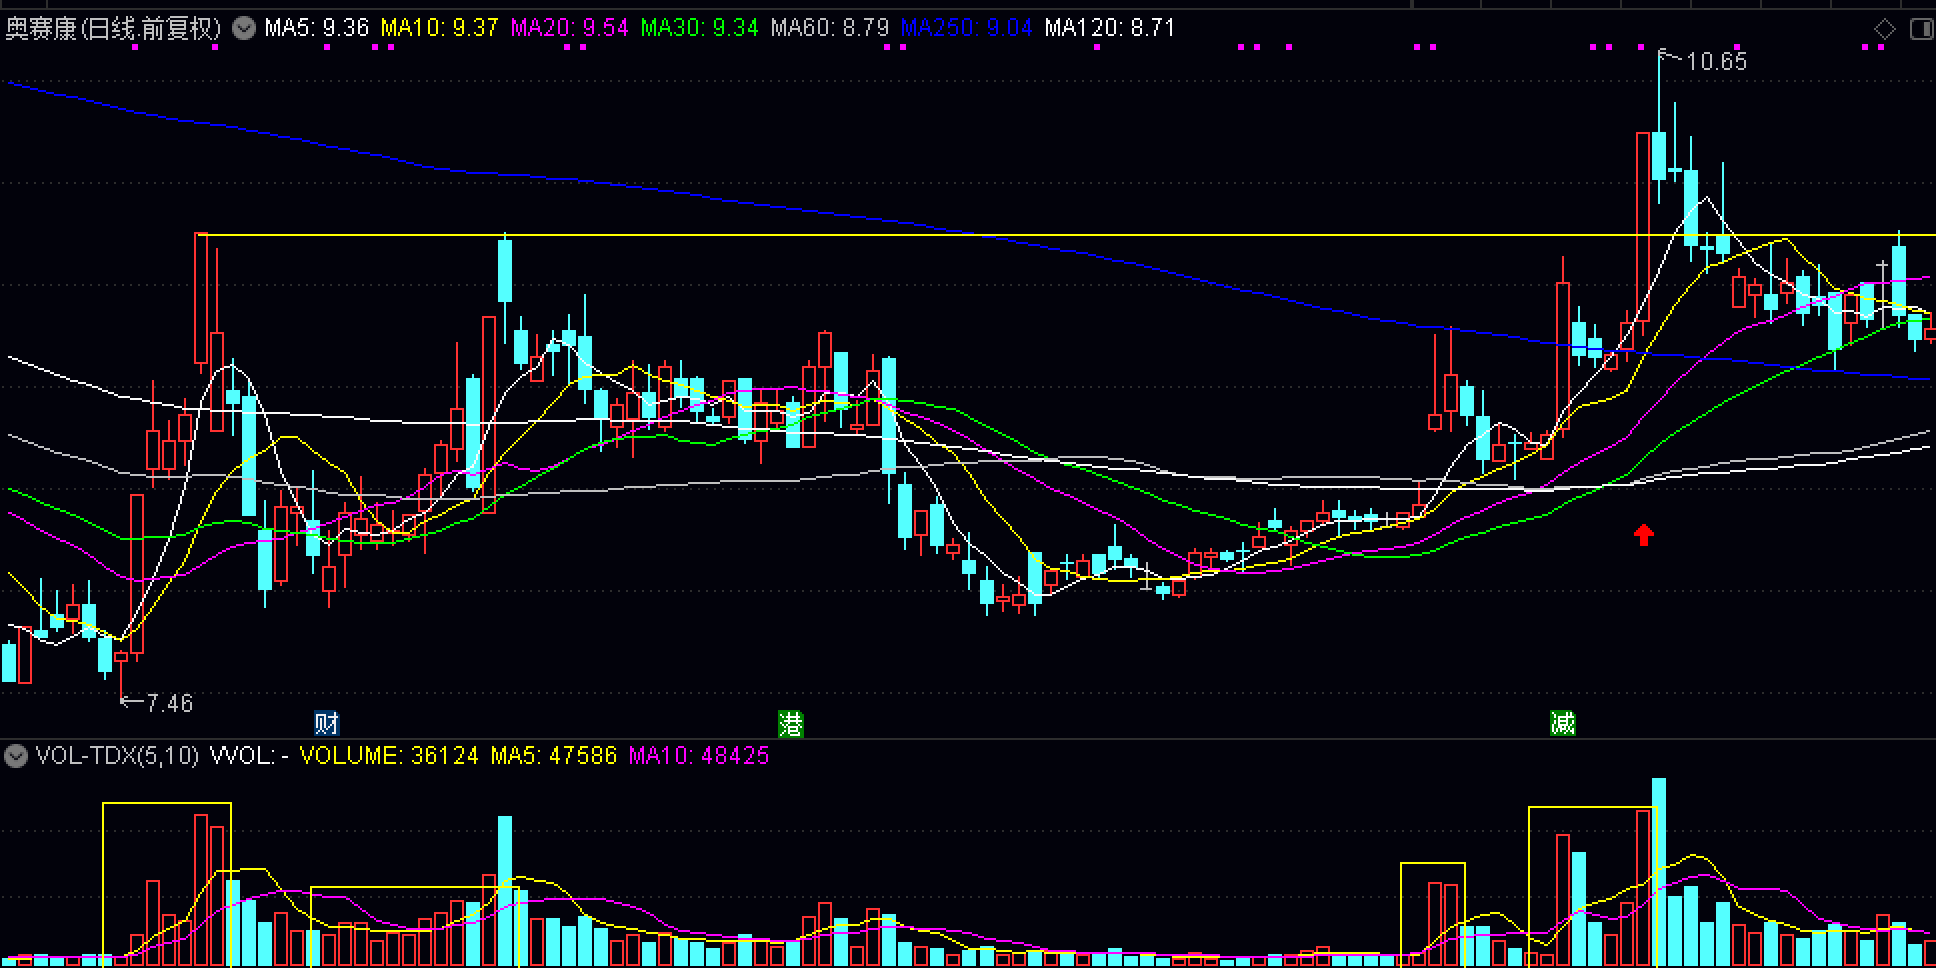Click the volume MA5: 47586 label
Image resolution: width=1936 pixels, height=968 pixels.
tap(553, 756)
